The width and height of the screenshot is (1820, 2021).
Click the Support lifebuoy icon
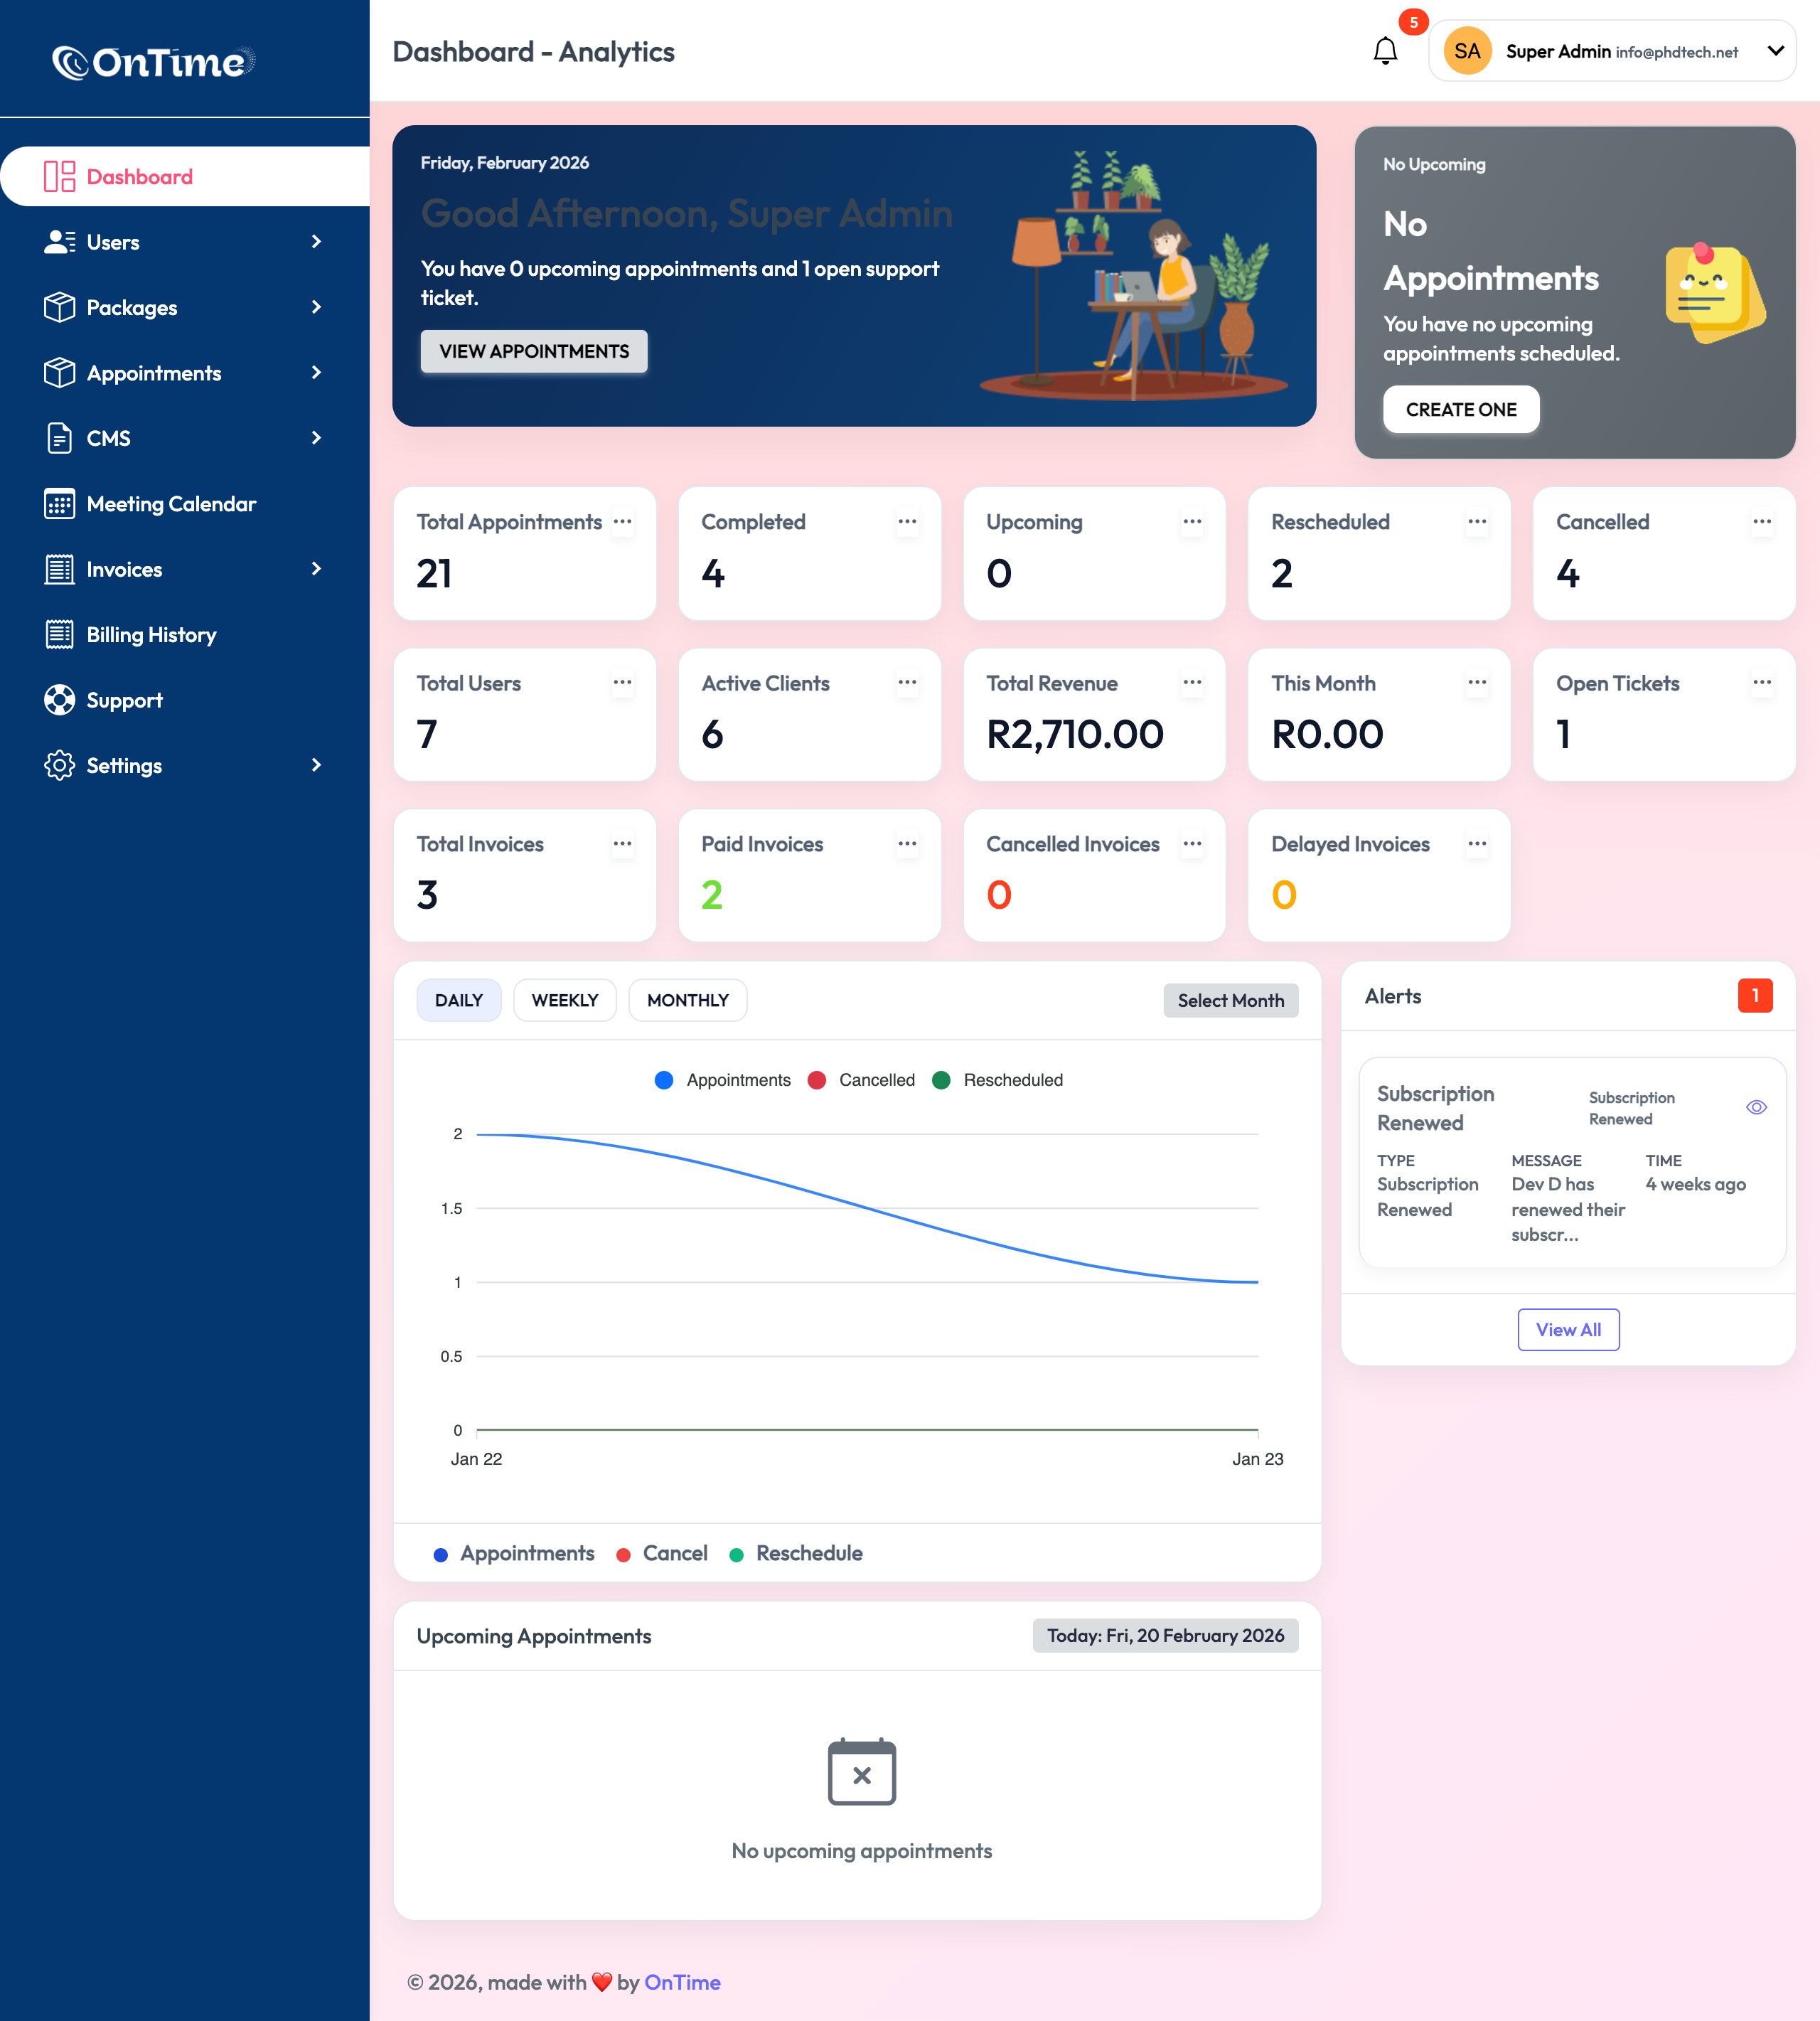point(60,700)
